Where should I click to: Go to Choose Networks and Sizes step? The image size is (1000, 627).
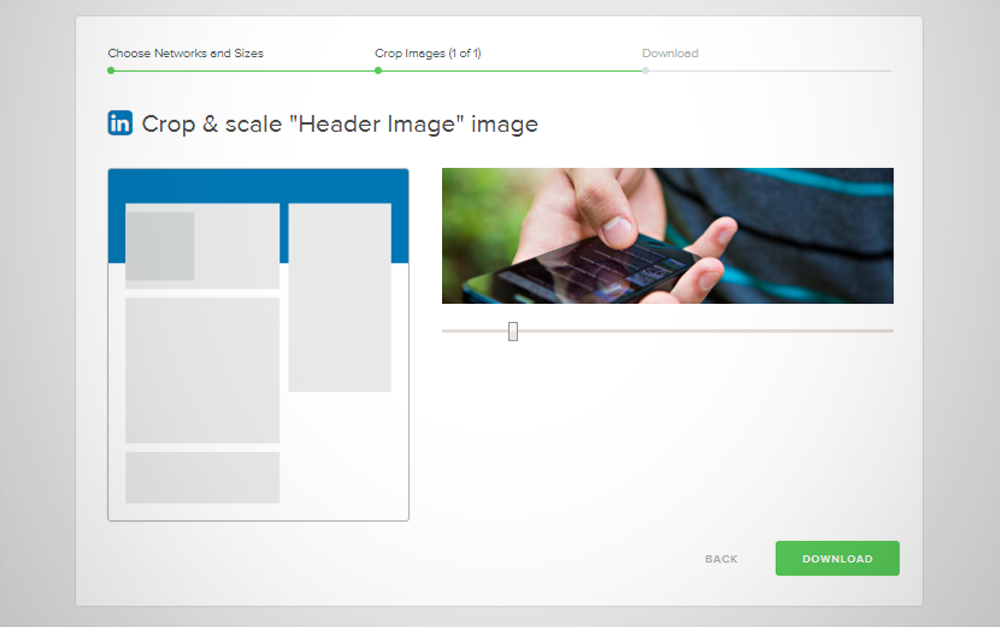[x=185, y=53]
